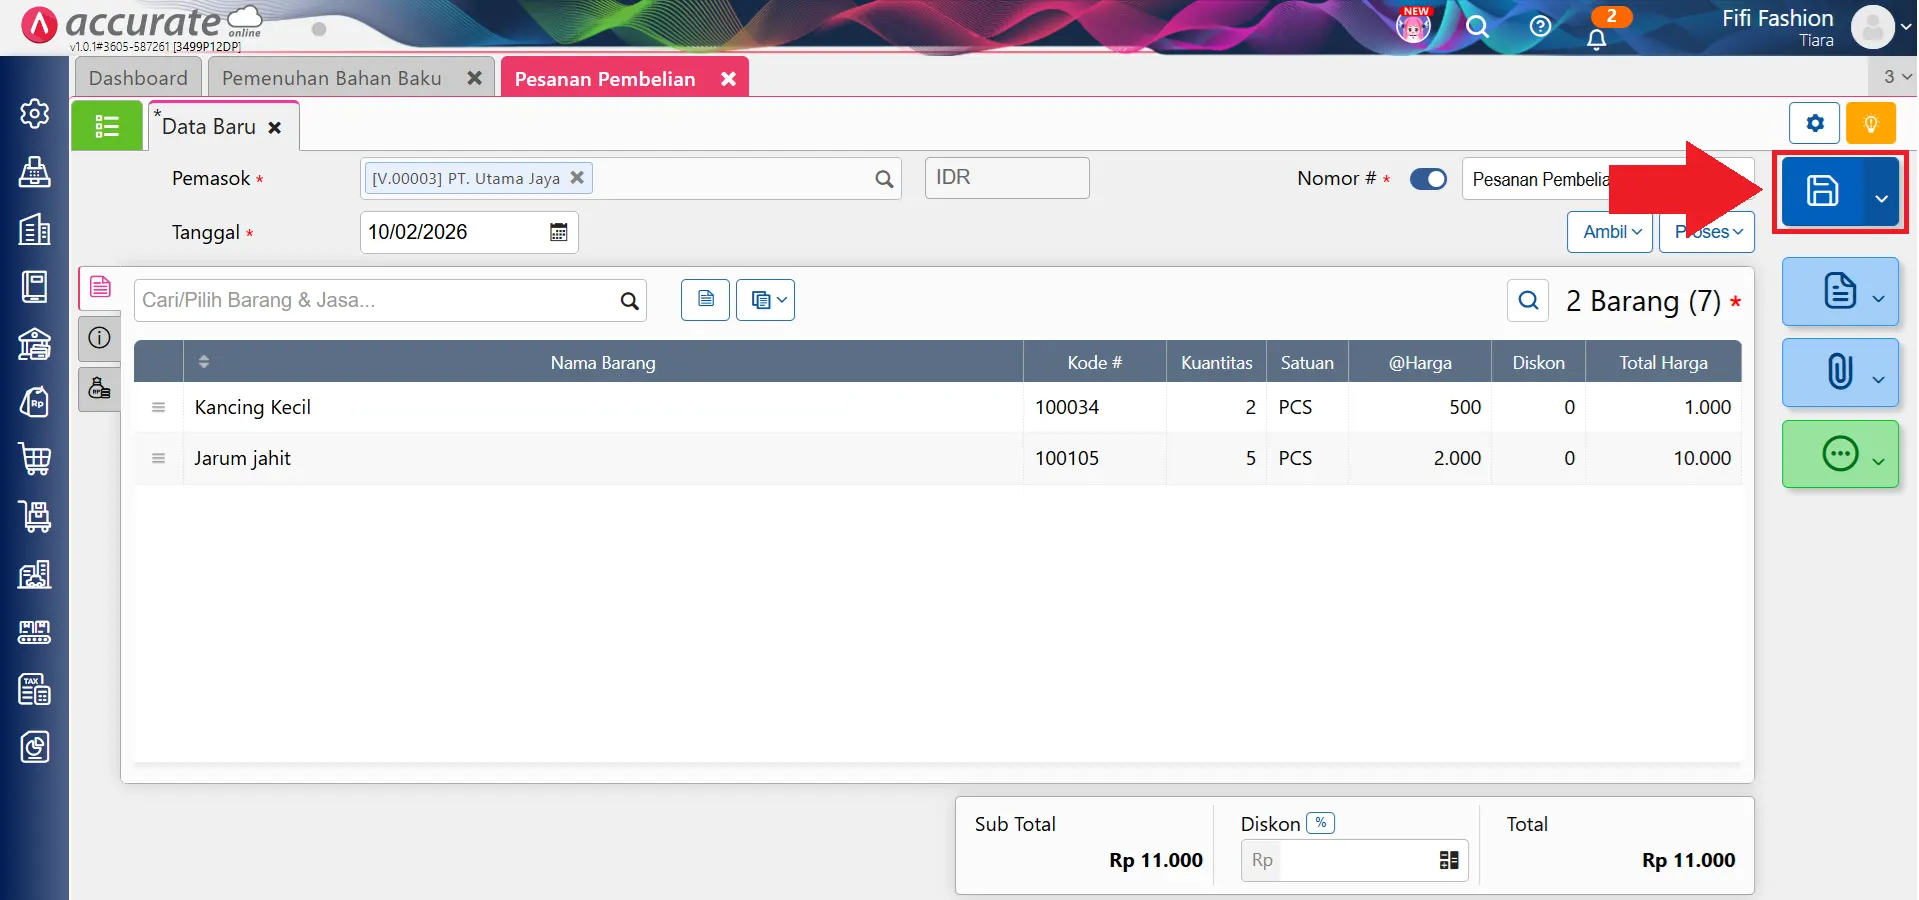
Task: Open the notifications bell icon
Action: coord(1596,39)
